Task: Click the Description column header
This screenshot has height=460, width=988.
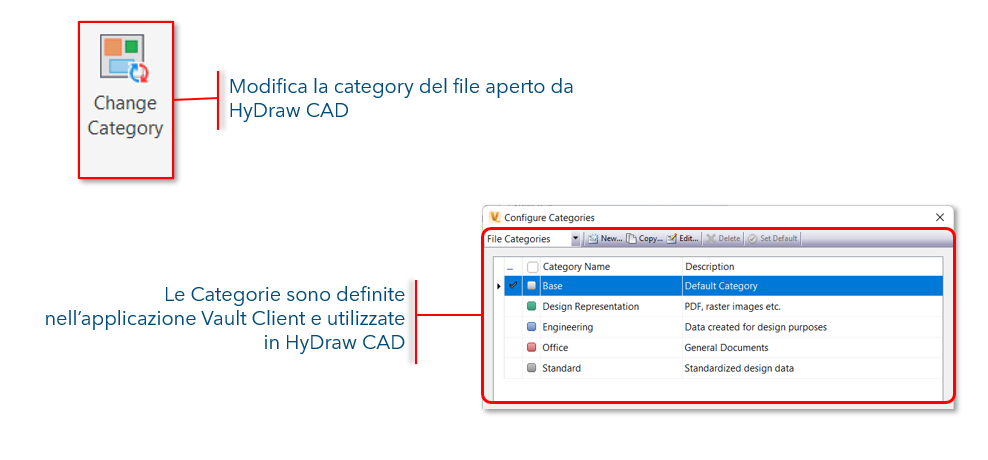Action: (812, 267)
